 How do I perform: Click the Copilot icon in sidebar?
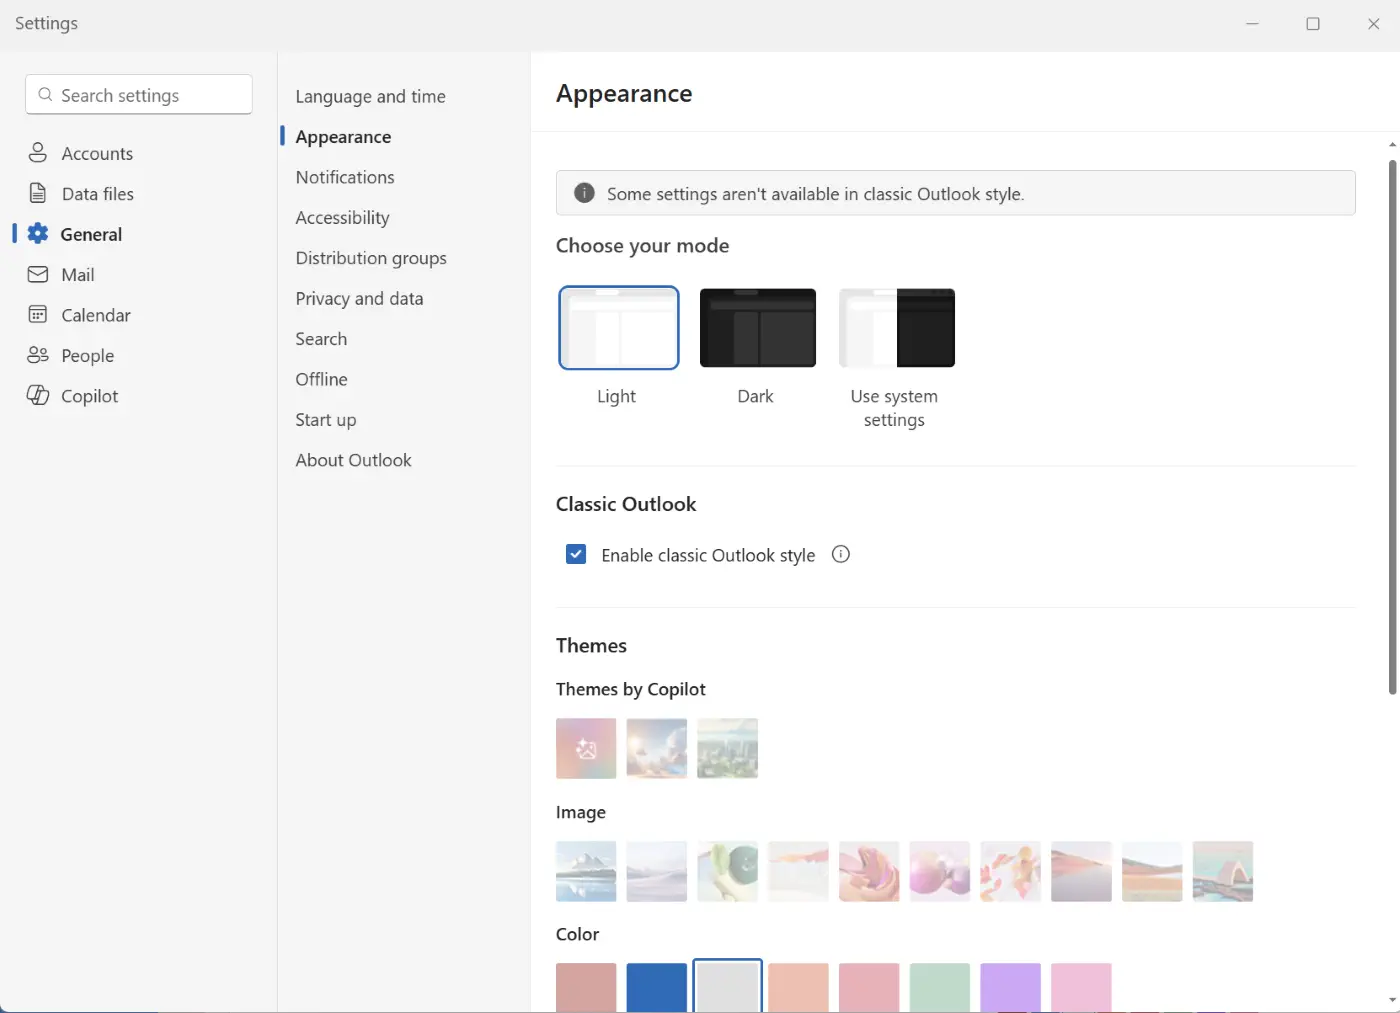click(x=38, y=396)
